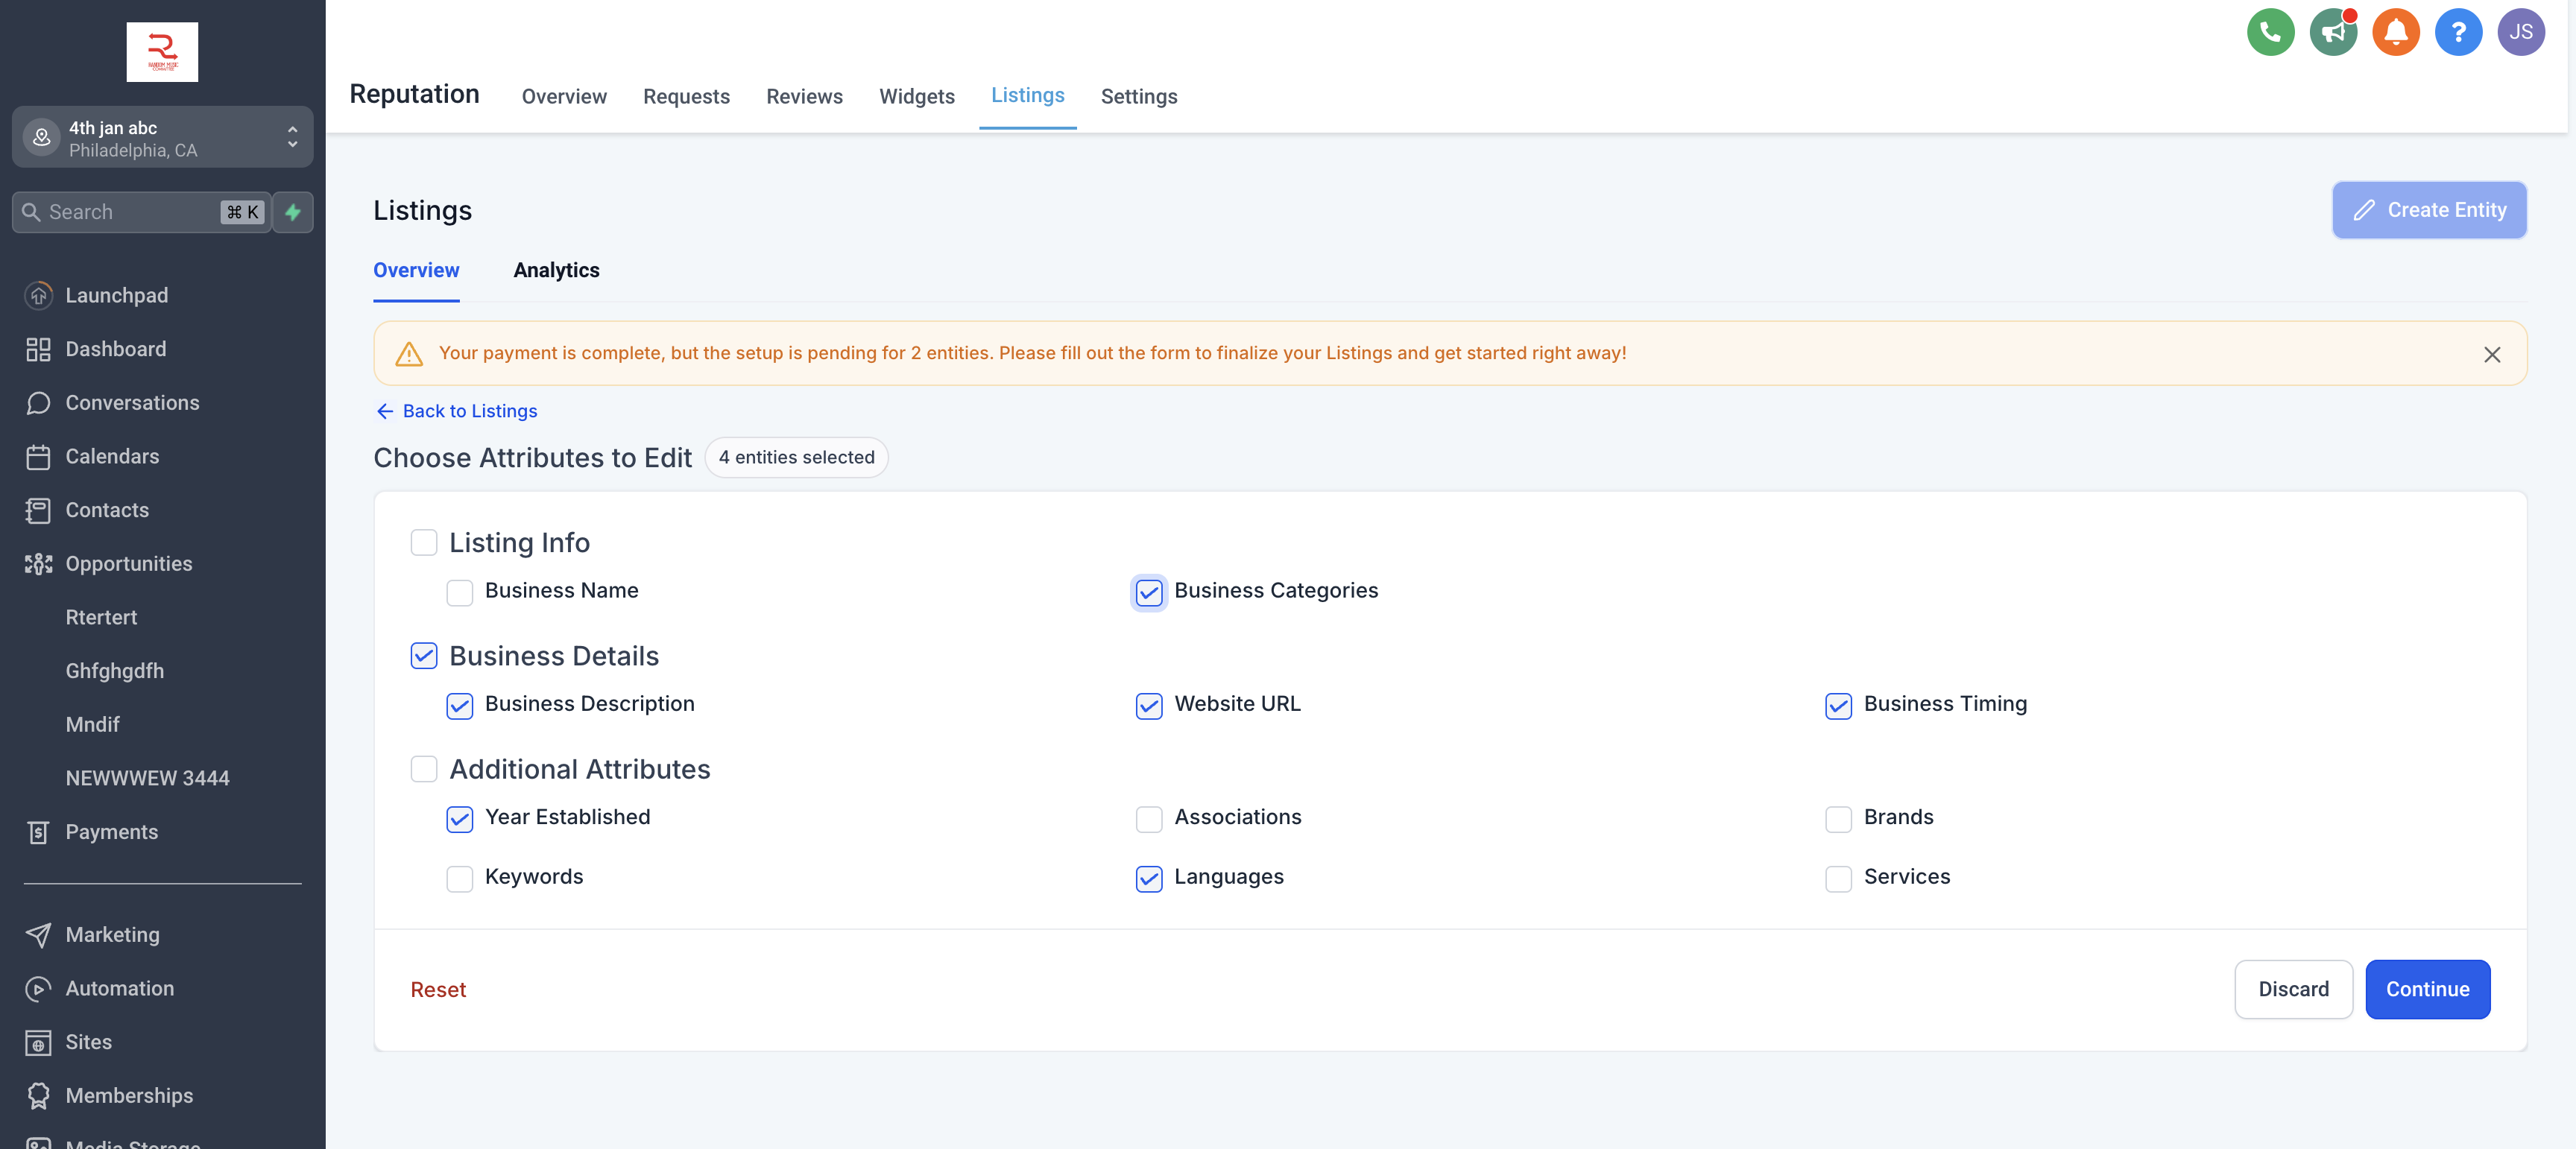
Task: Open the megaphone announcements icon
Action: [2333, 32]
